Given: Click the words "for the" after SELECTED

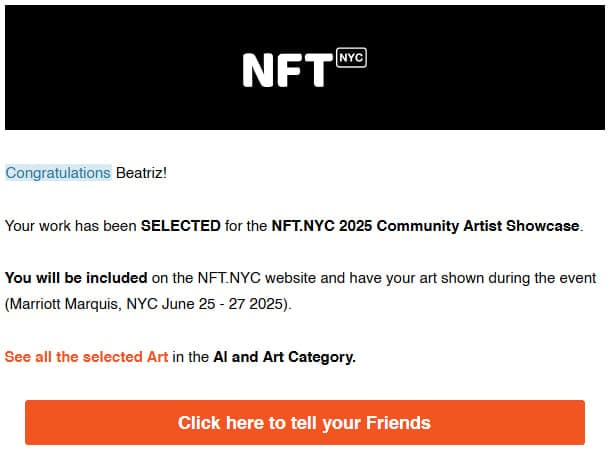Looking at the screenshot, I should pos(246,226).
